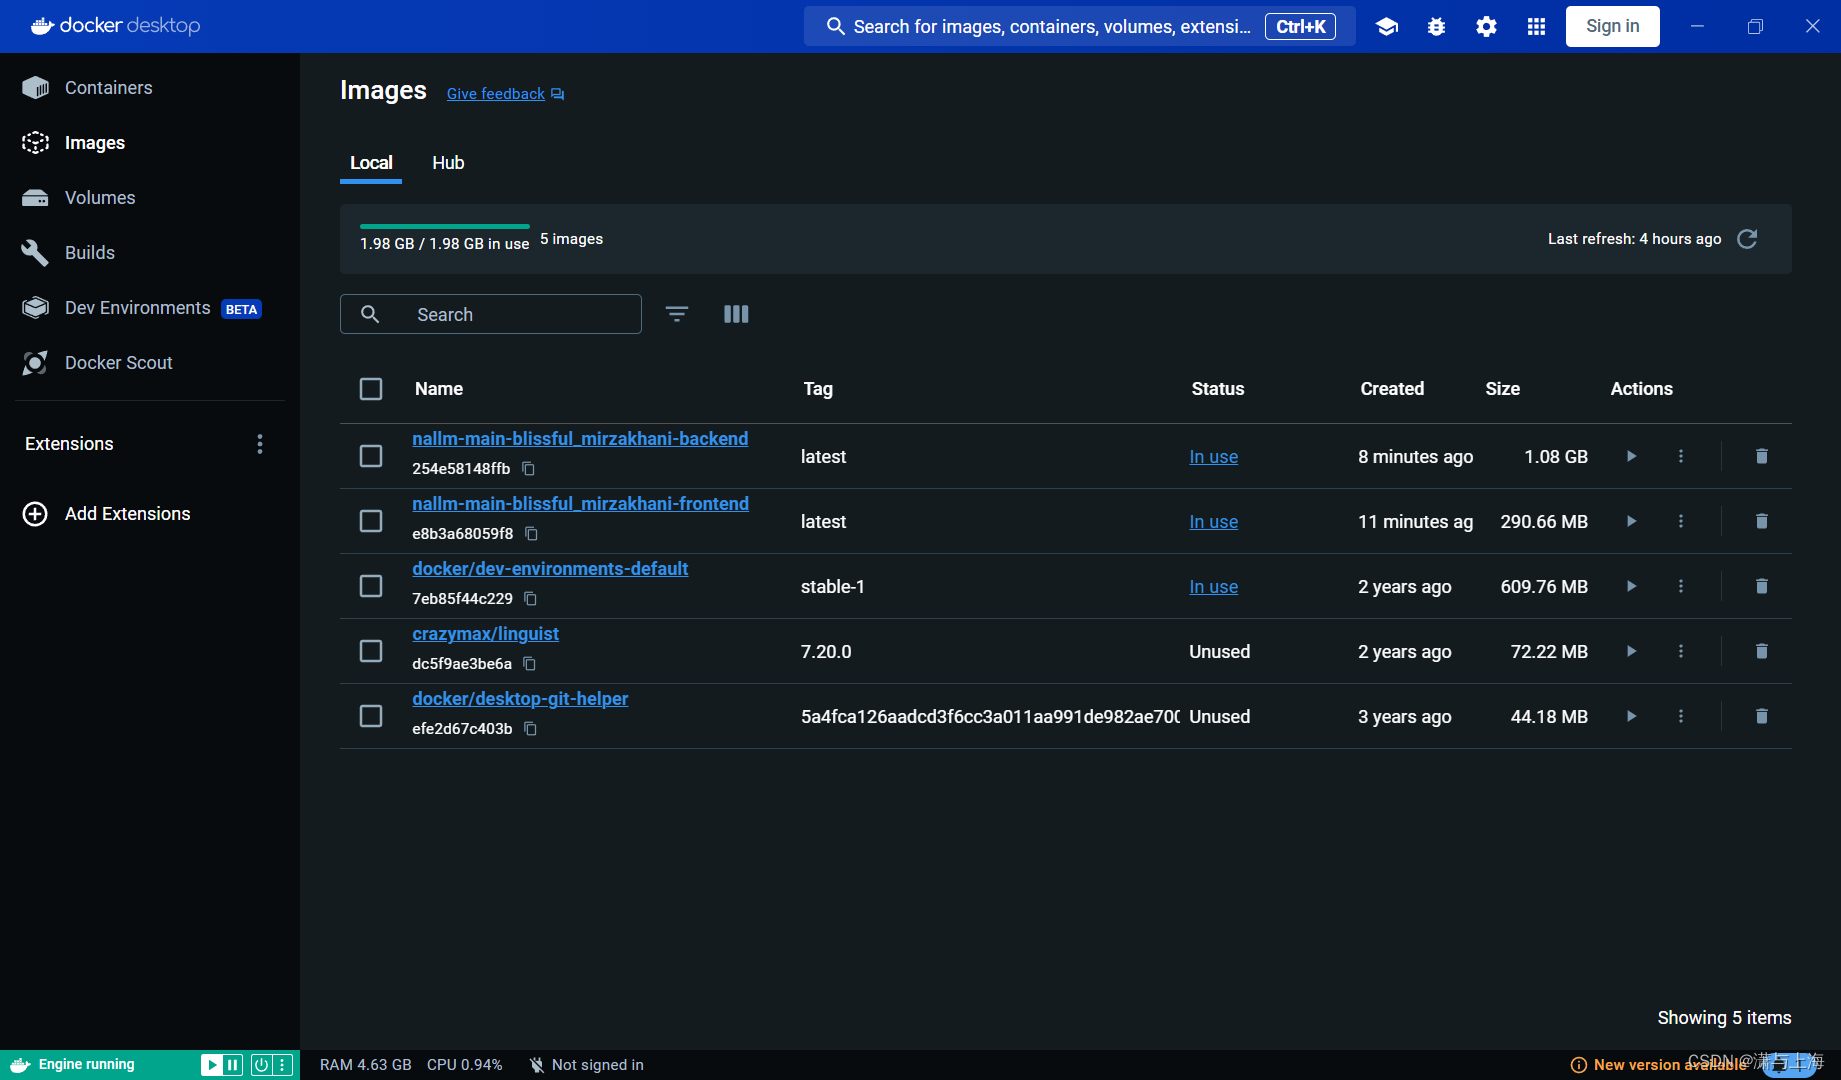Open the Troubleshoot bug icon
This screenshot has width=1841, height=1080.
point(1436,27)
